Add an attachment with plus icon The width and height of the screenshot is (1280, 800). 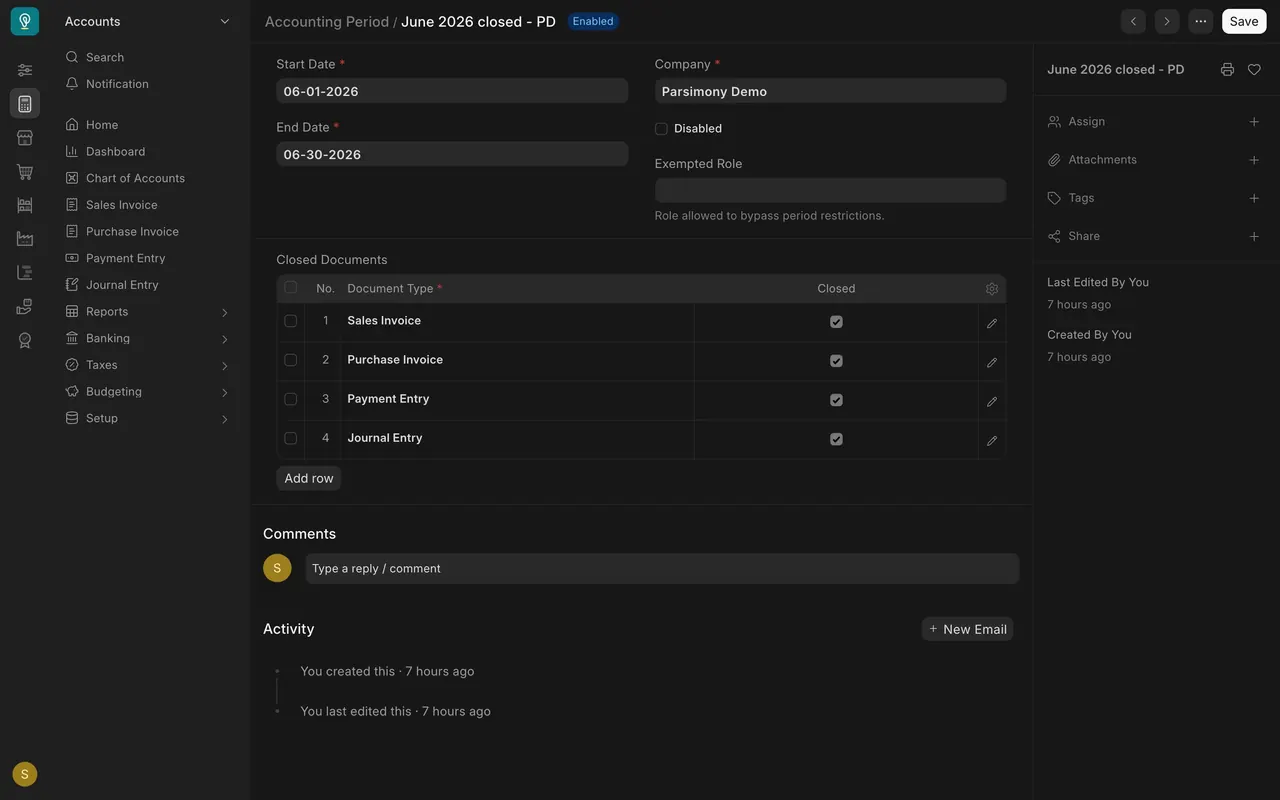pyautogui.click(x=1254, y=160)
